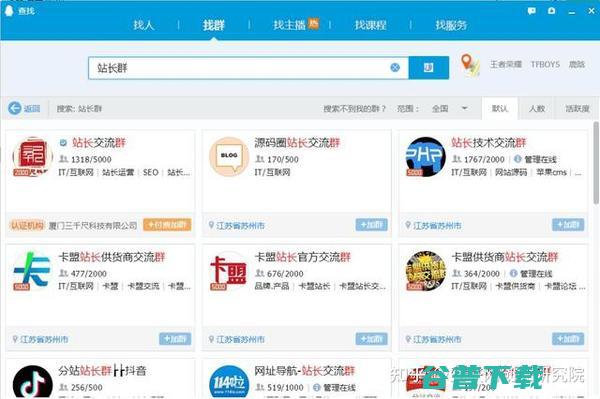The image size is (600, 399).
Task: Open the map location icon
Action: pos(470,65)
